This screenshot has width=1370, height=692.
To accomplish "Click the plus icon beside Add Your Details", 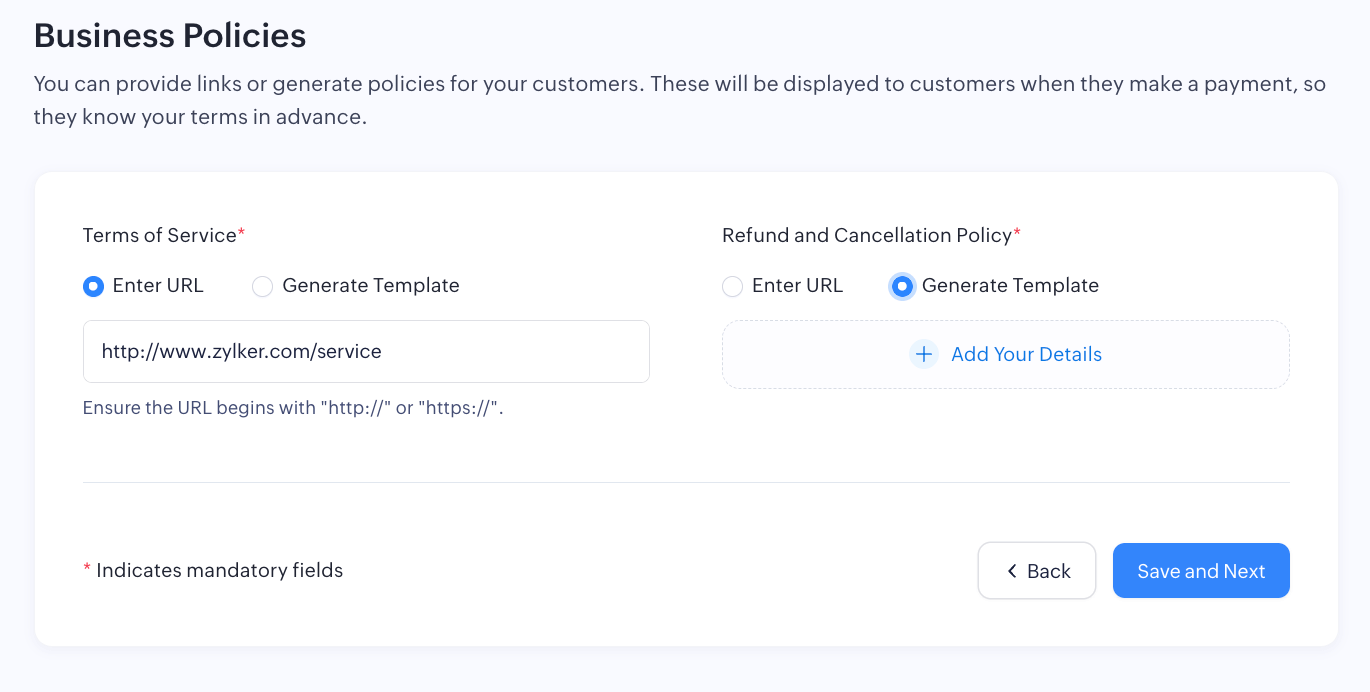I will (923, 354).
